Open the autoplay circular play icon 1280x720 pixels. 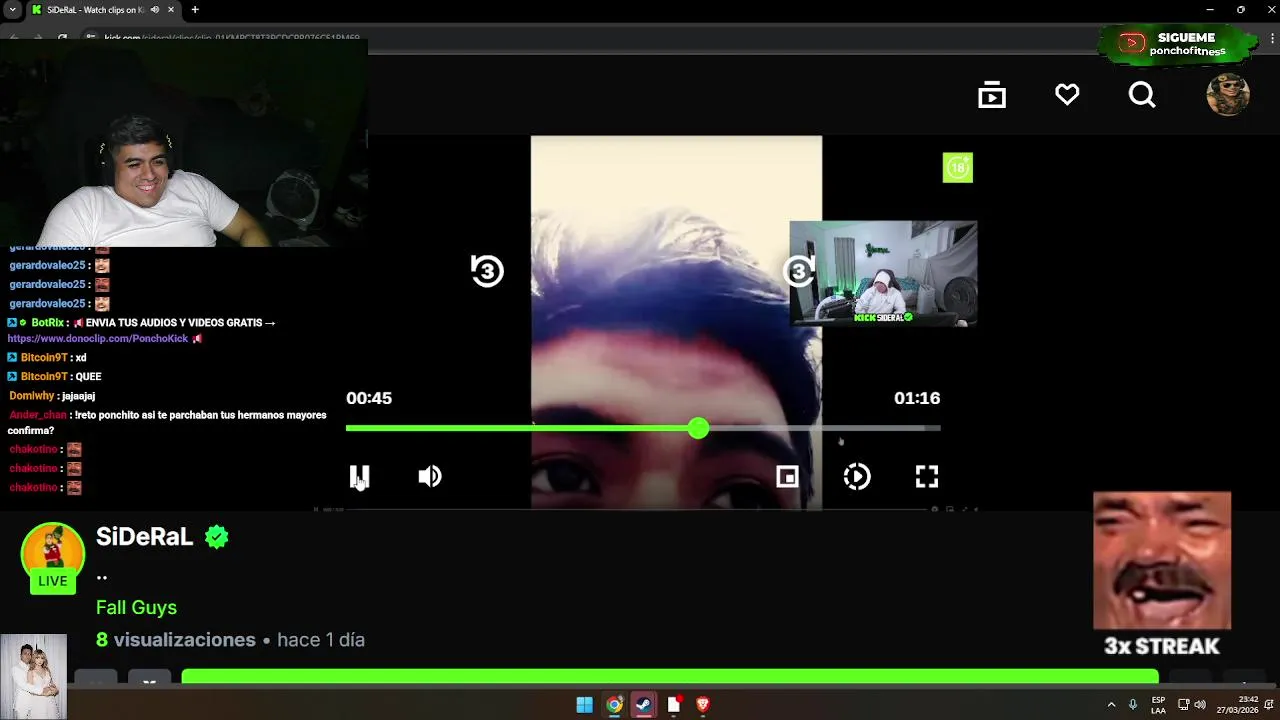click(857, 477)
